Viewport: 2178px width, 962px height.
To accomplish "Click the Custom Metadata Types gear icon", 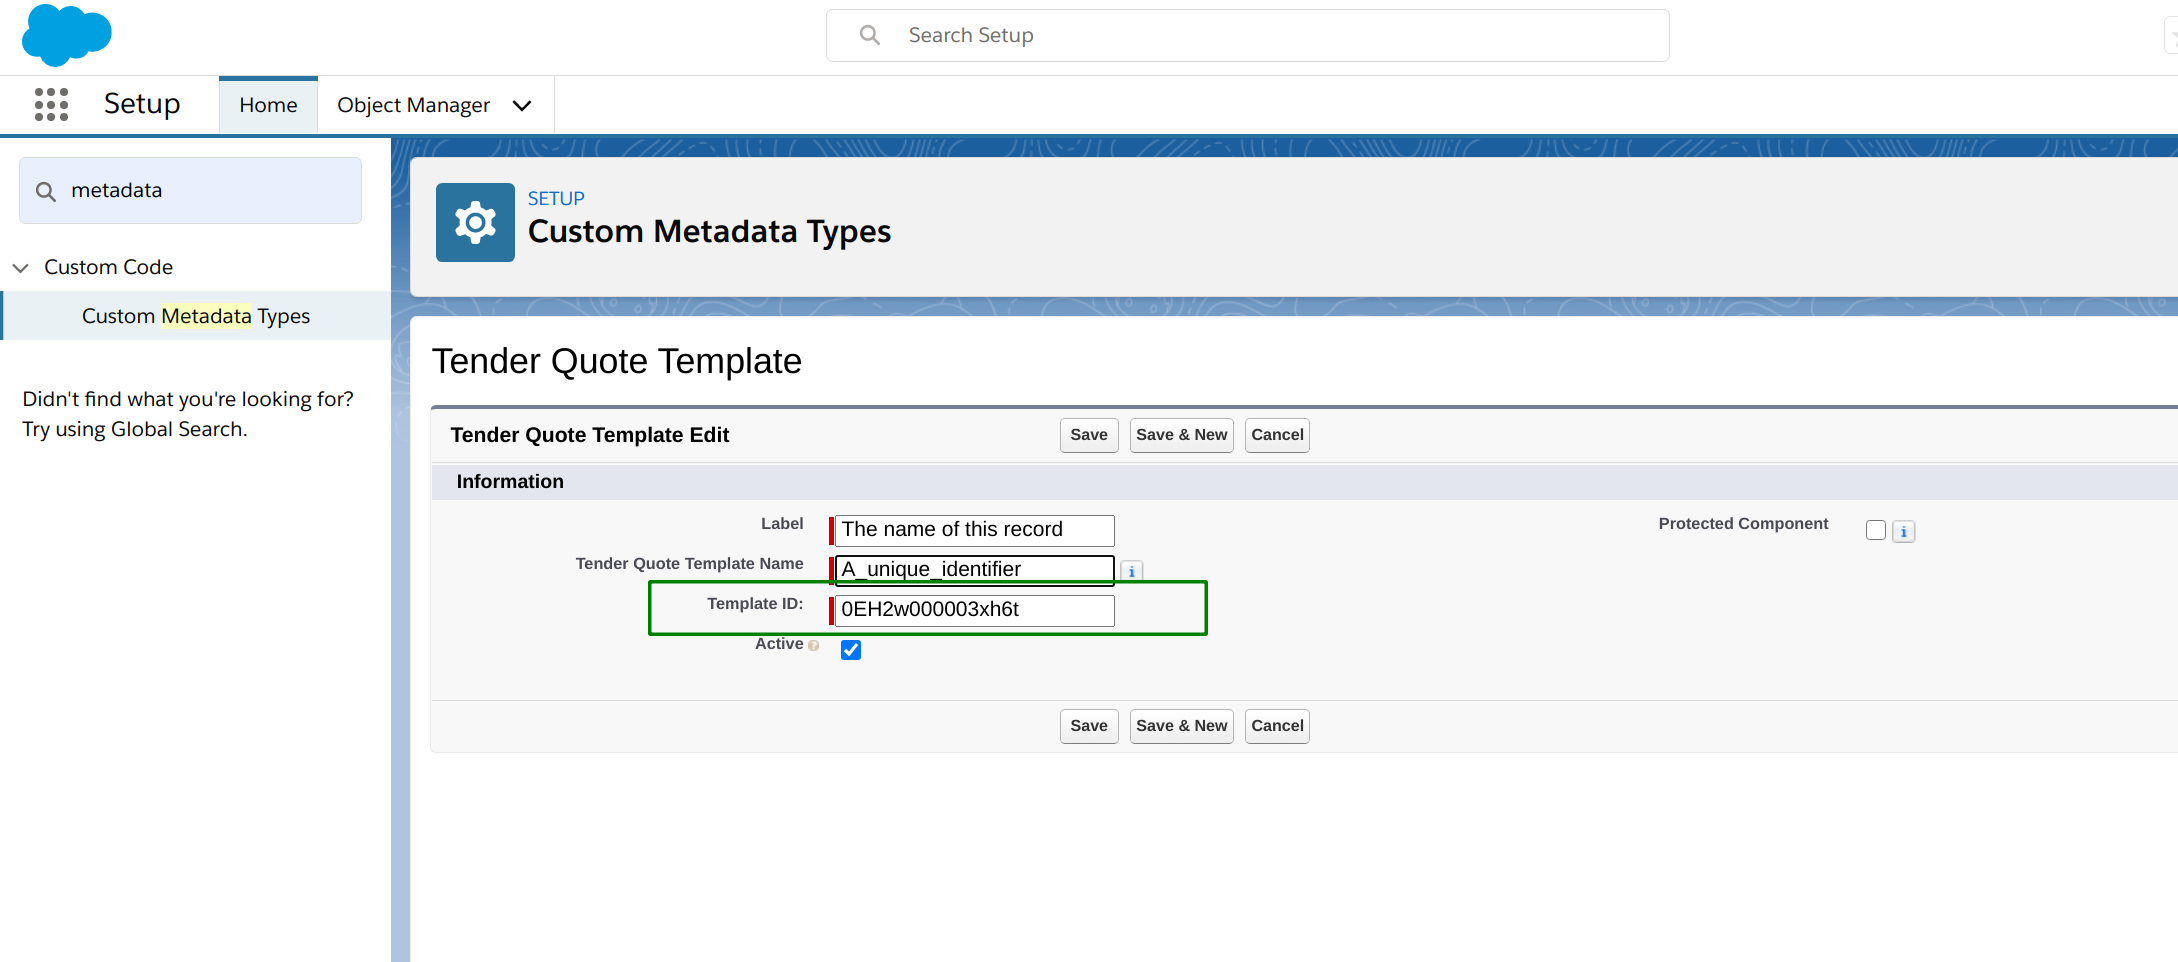I will [x=475, y=222].
